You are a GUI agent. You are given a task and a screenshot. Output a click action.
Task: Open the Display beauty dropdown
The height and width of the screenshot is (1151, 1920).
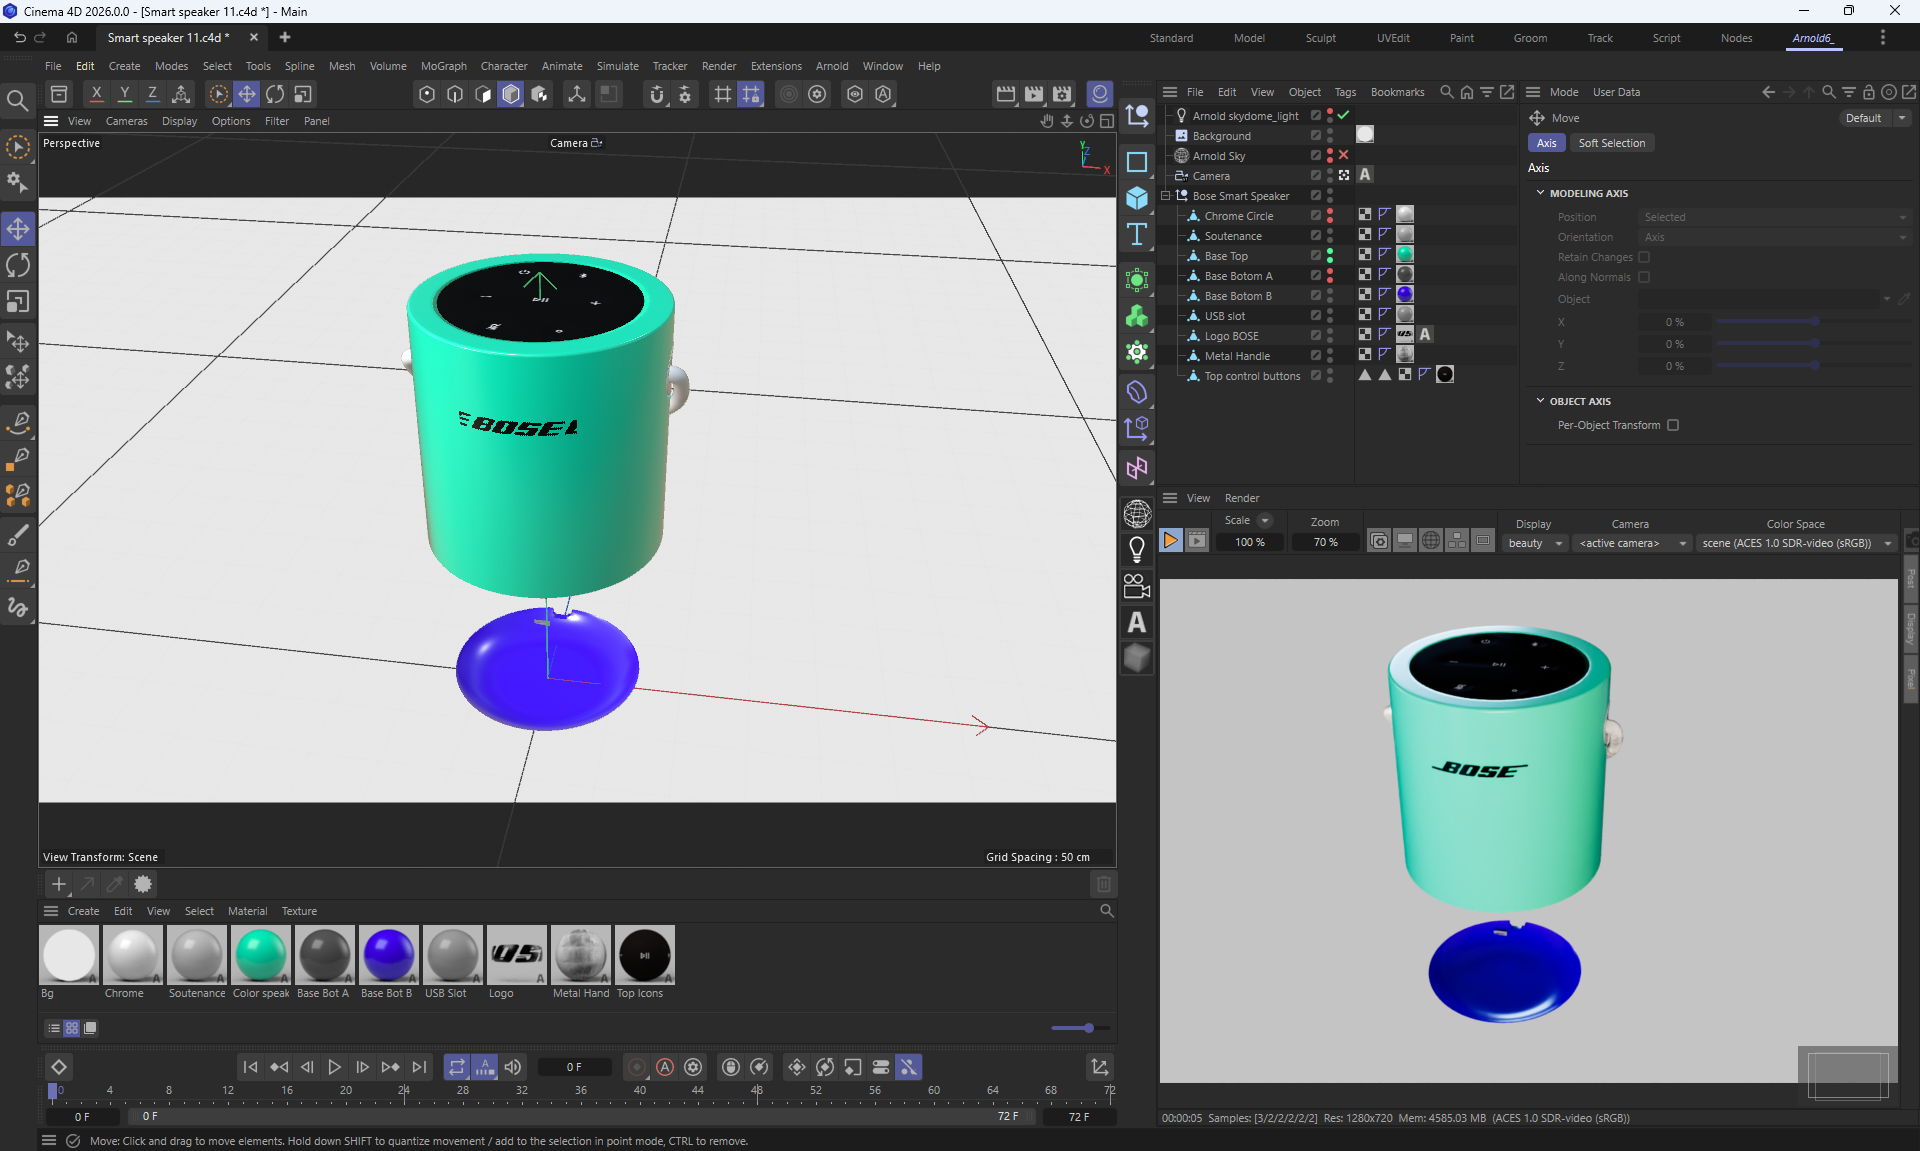pos(1535,543)
